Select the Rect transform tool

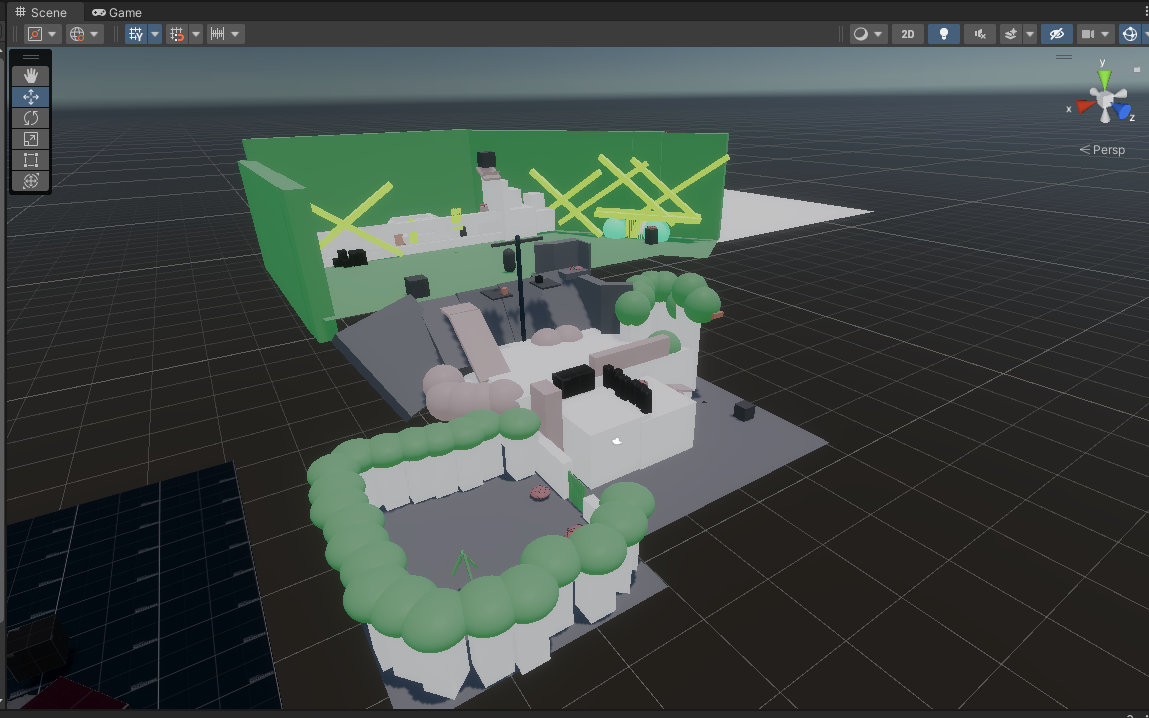coord(30,160)
